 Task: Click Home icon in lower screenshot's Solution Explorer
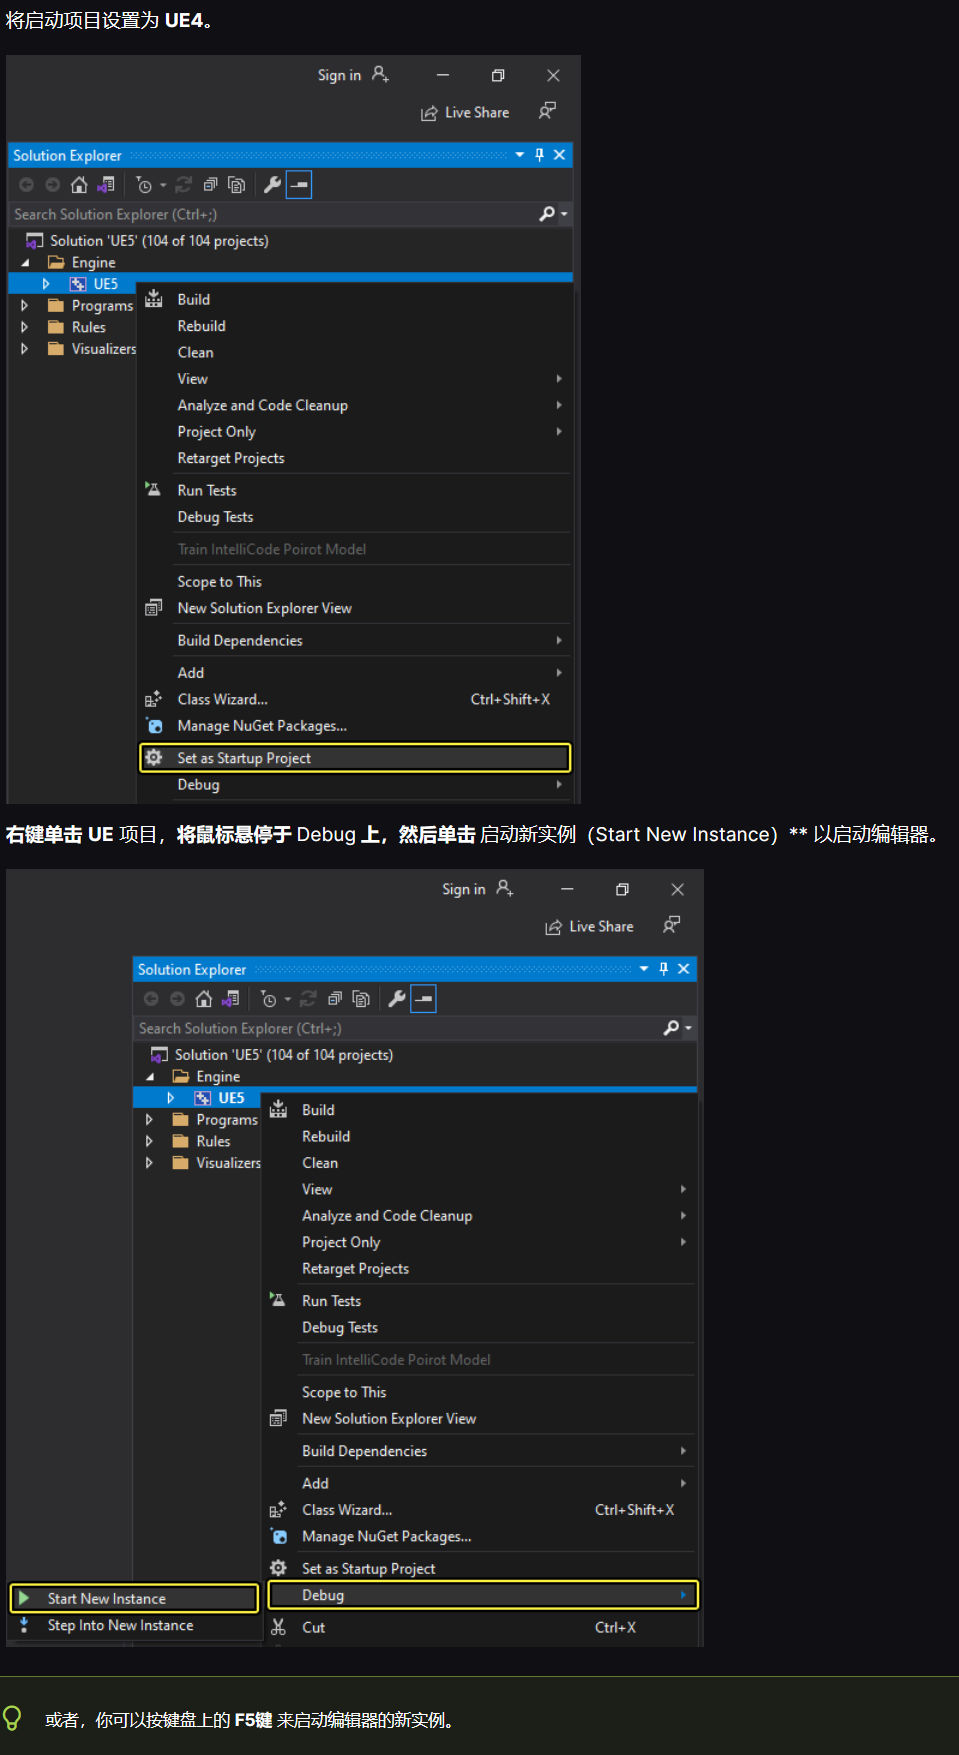[204, 999]
